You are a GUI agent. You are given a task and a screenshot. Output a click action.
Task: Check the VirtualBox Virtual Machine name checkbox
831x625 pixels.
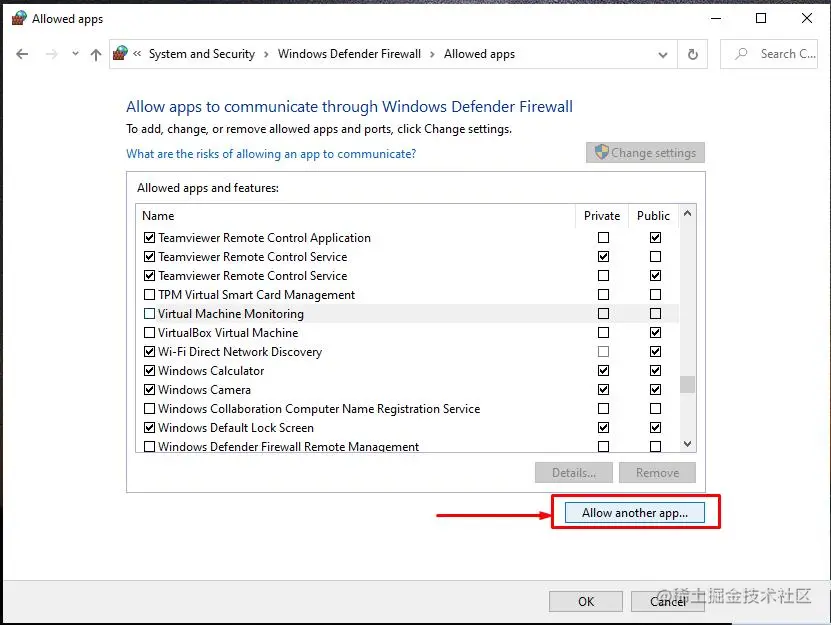(x=149, y=332)
